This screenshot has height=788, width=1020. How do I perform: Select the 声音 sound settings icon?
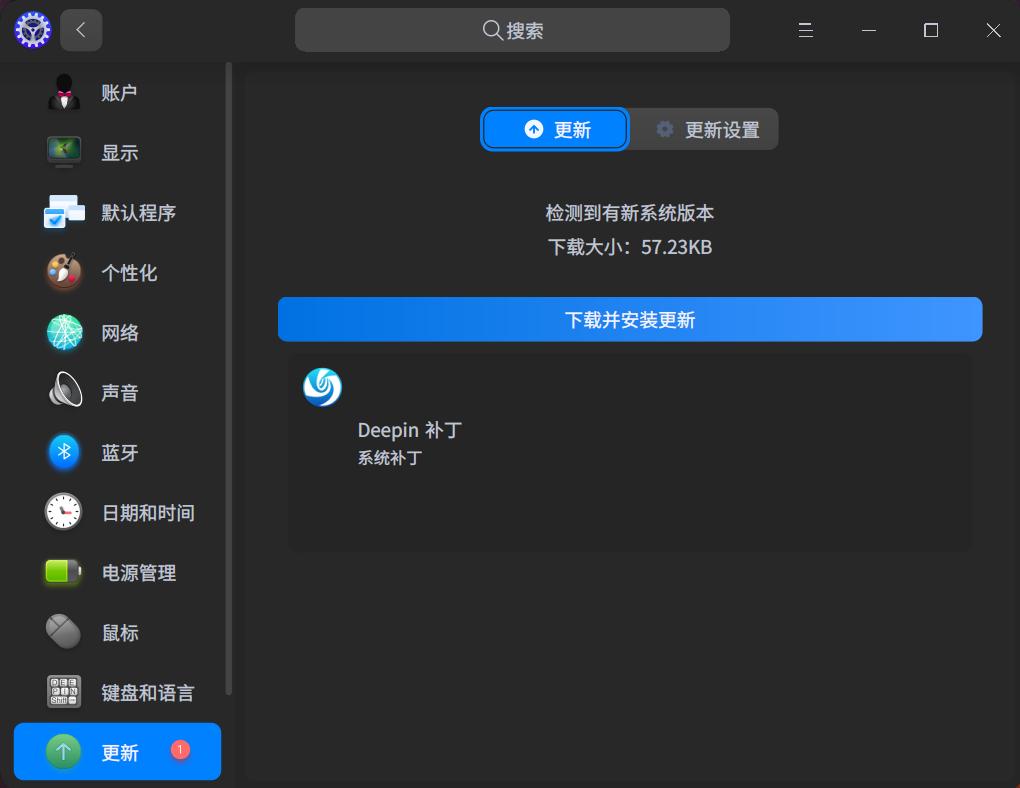(63, 392)
